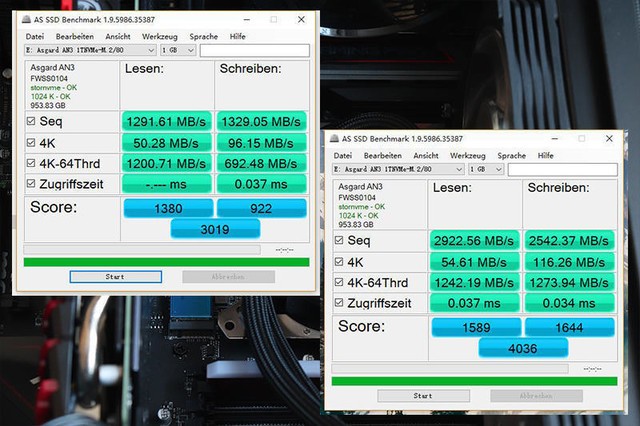The width and height of the screenshot is (640, 426).
Task: Click the read score 1380
Action: coord(168,208)
